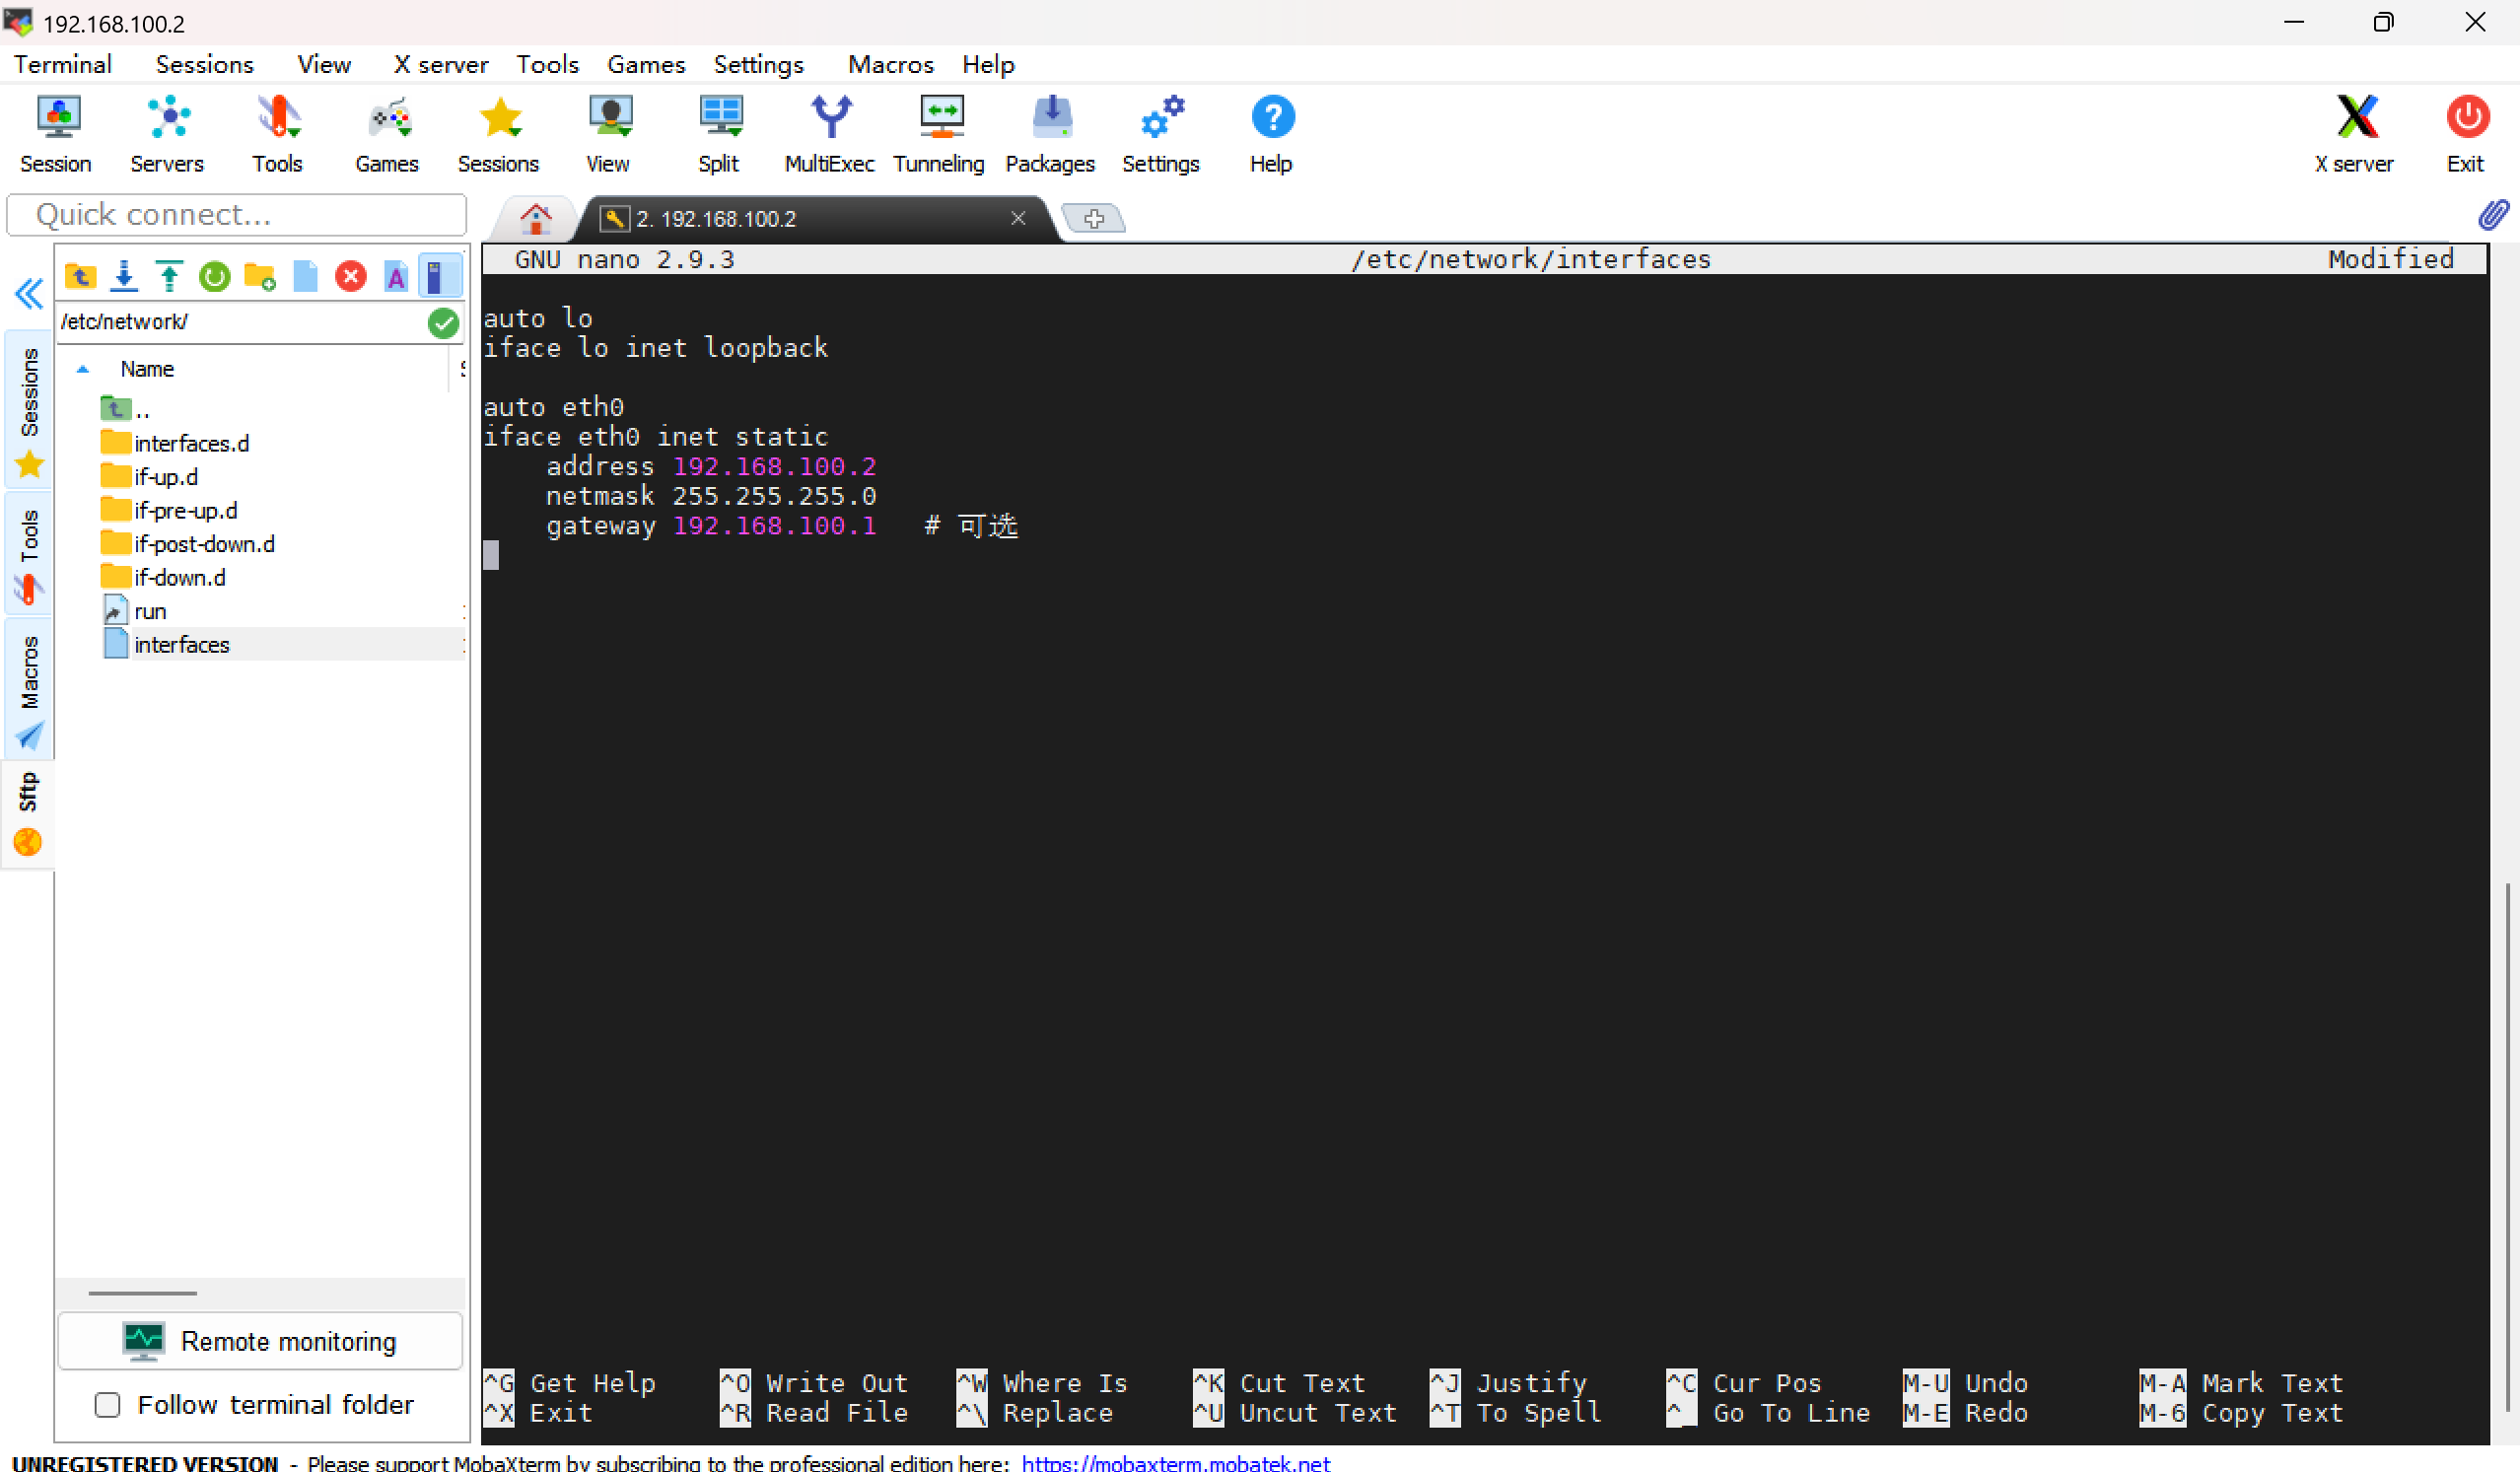Image resolution: width=2520 pixels, height=1472 pixels.
Task: Confirm path with green checkmark button
Action: coord(443,322)
